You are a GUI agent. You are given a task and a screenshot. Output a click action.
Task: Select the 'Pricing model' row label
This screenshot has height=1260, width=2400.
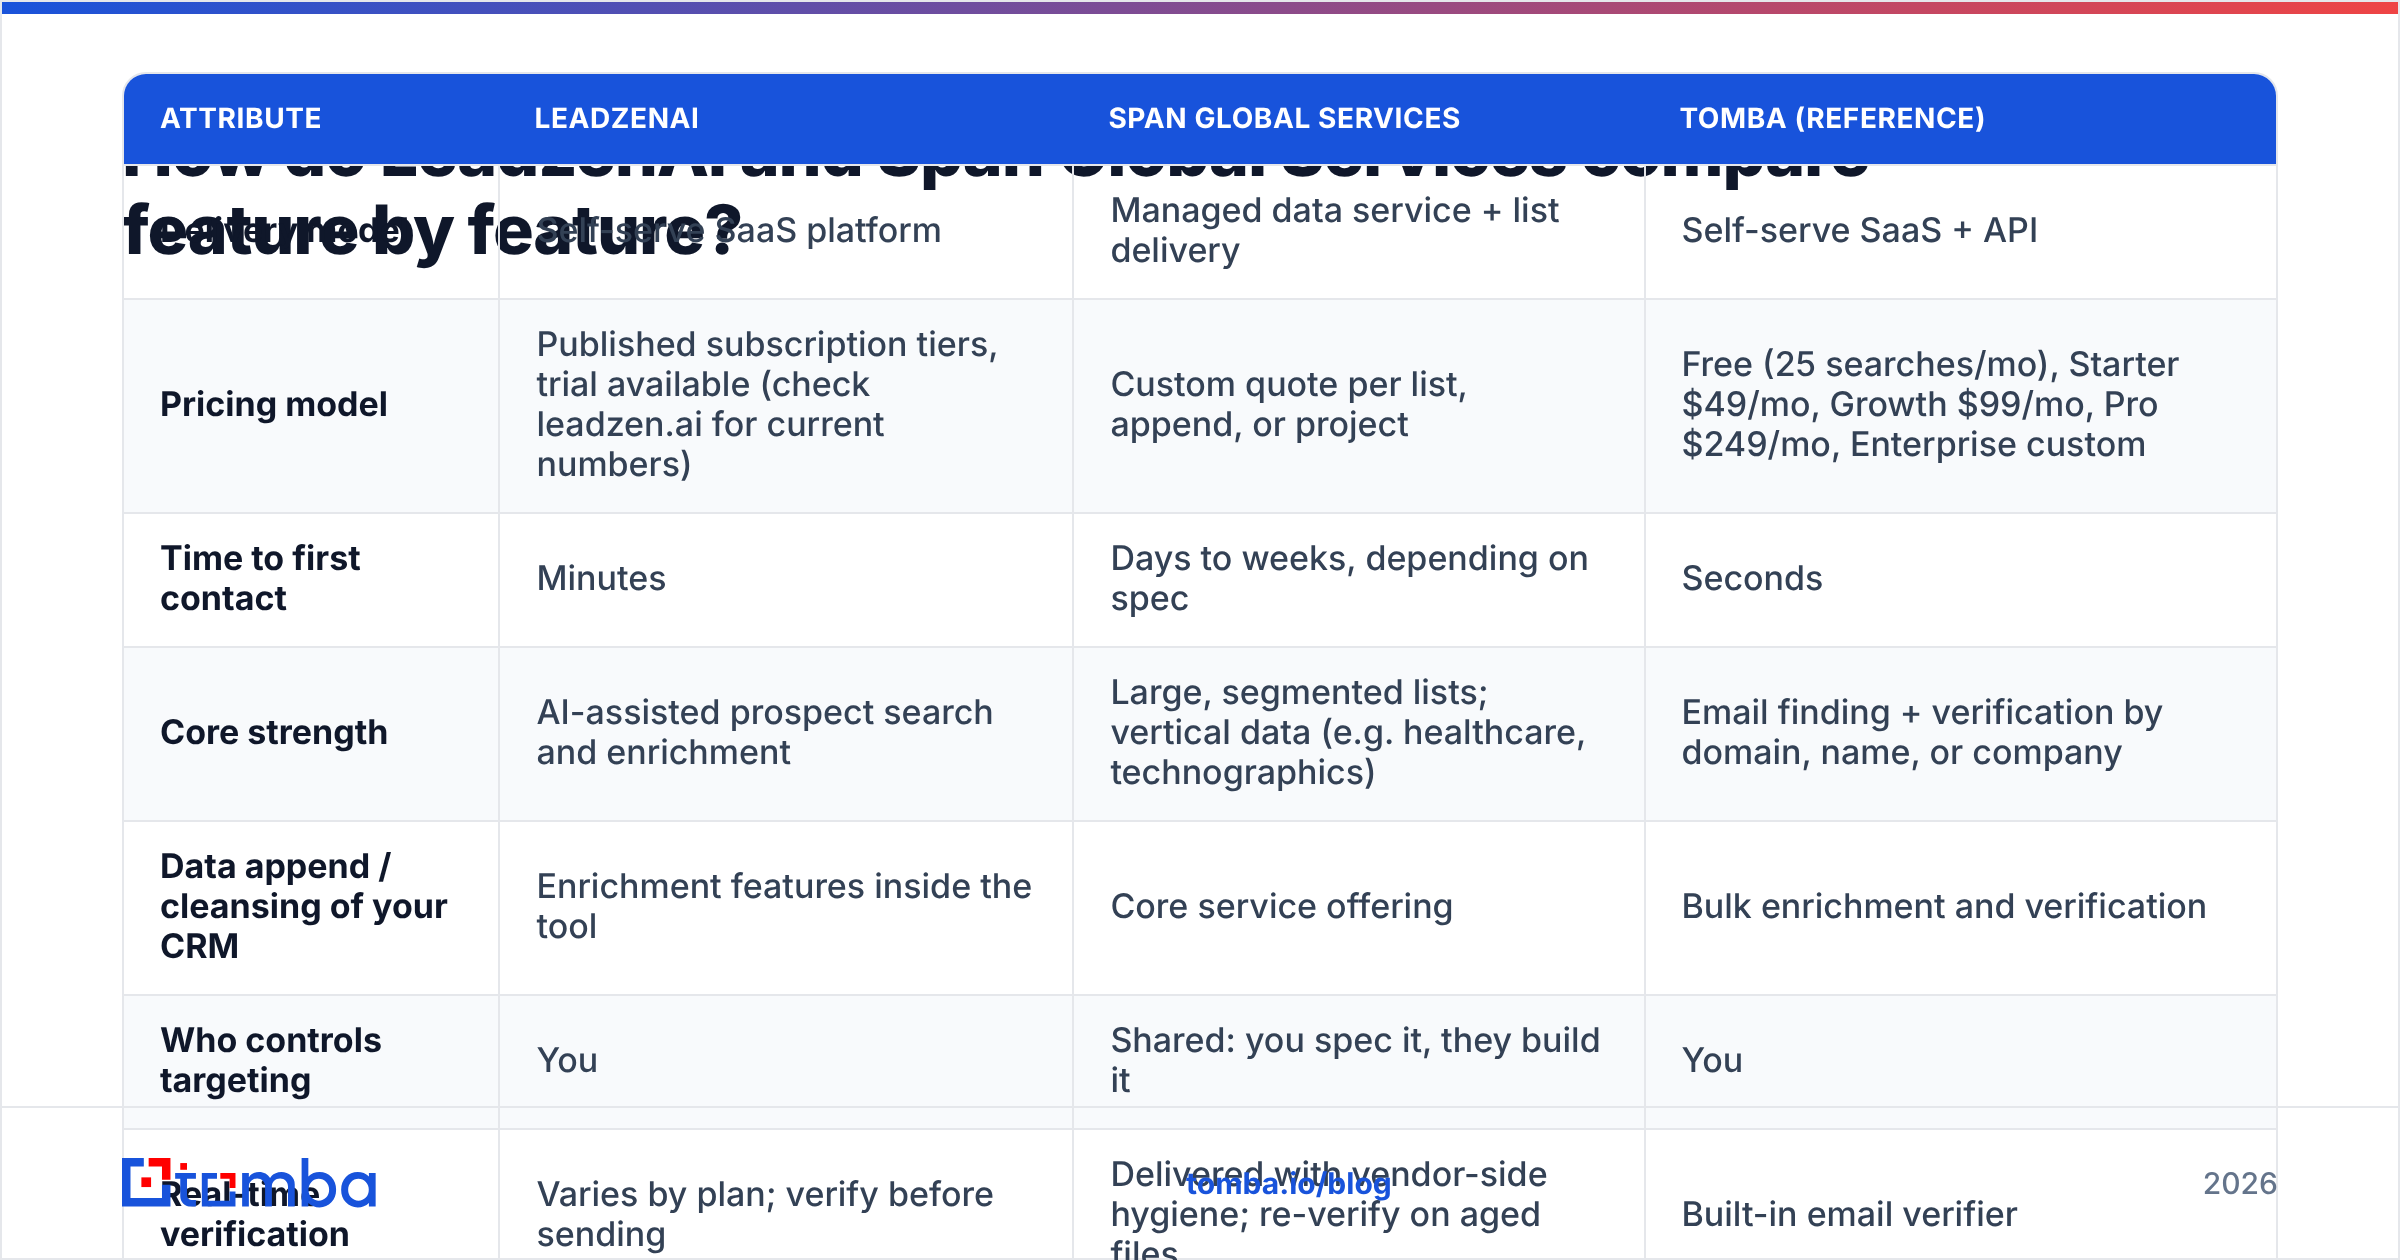coord(273,404)
